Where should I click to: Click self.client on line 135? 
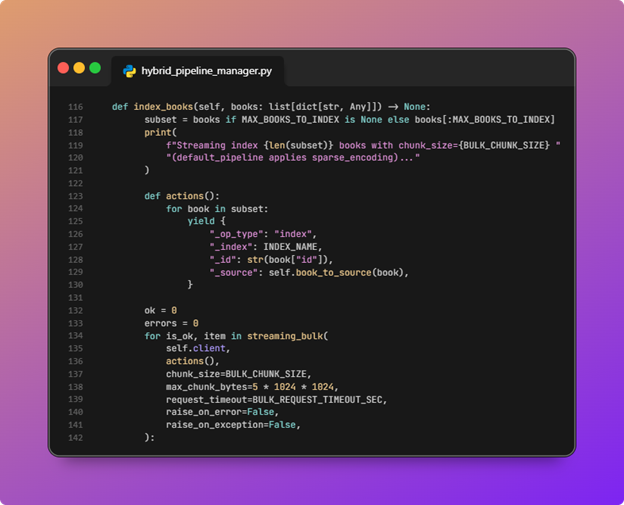pos(196,349)
